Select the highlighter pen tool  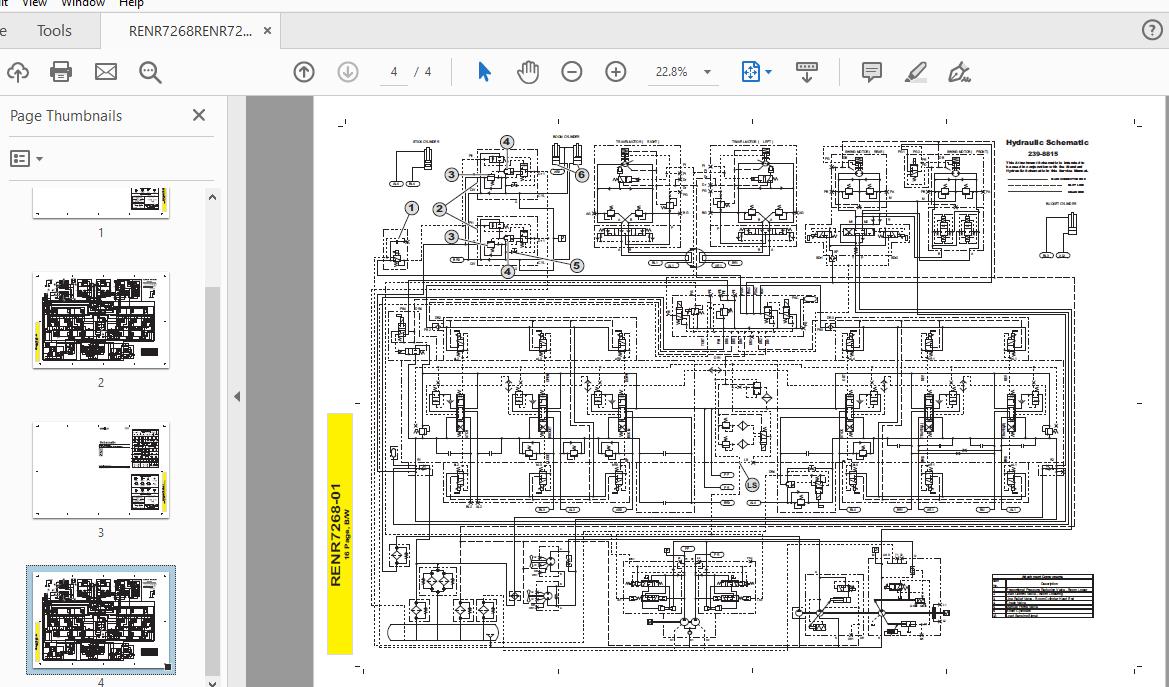[x=916, y=72]
